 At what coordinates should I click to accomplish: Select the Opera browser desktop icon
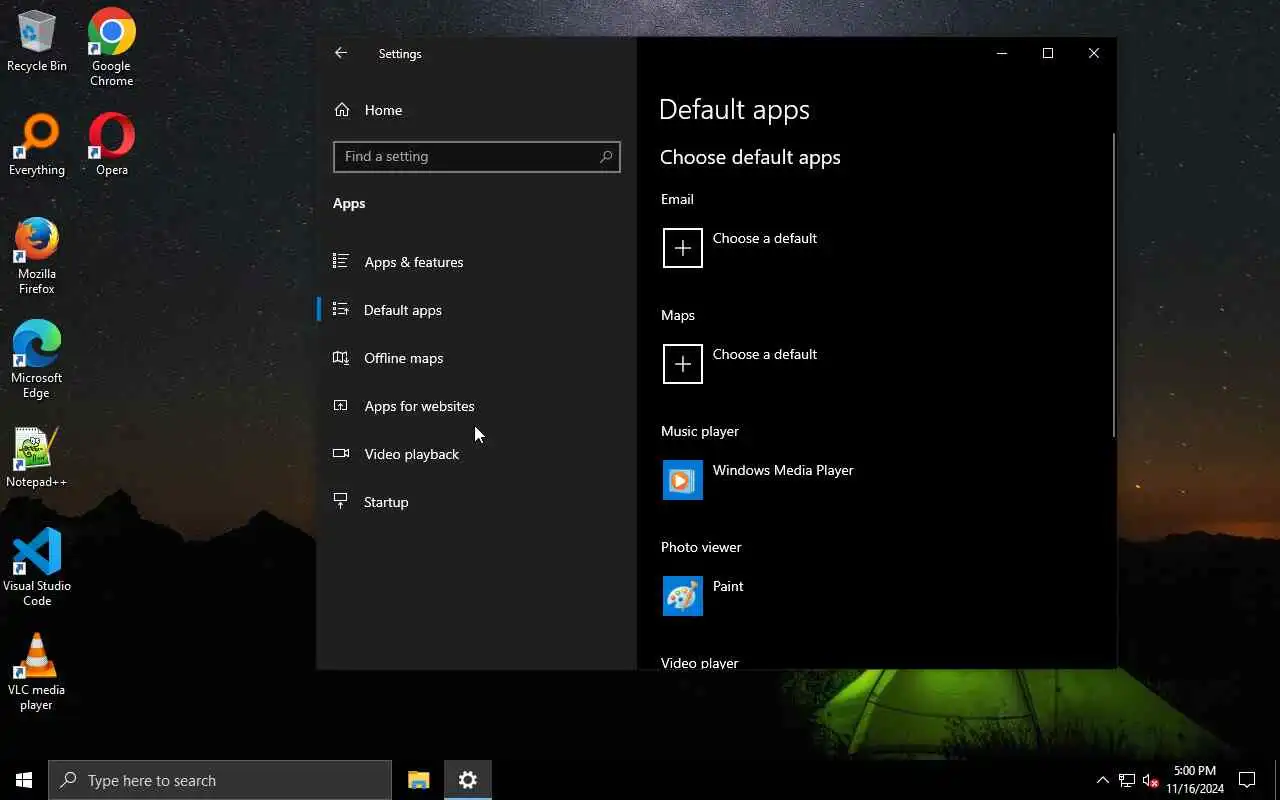pyautogui.click(x=111, y=146)
